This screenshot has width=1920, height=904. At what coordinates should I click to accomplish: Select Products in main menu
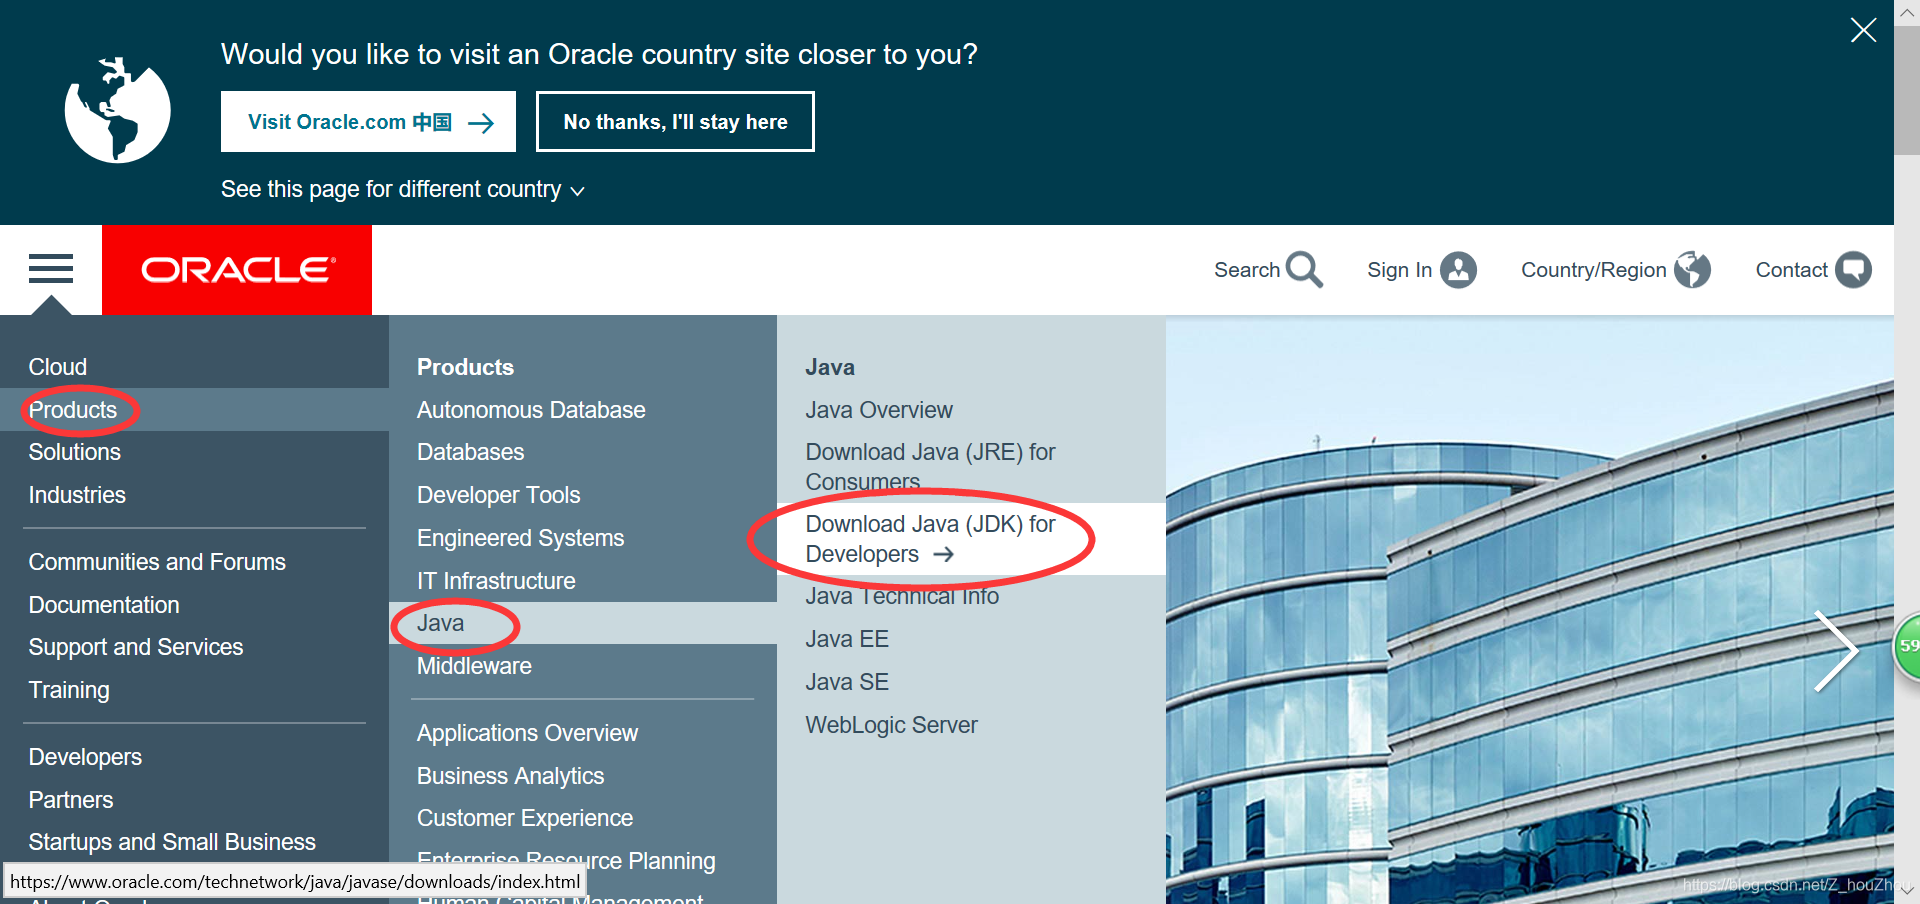(73, 410)
